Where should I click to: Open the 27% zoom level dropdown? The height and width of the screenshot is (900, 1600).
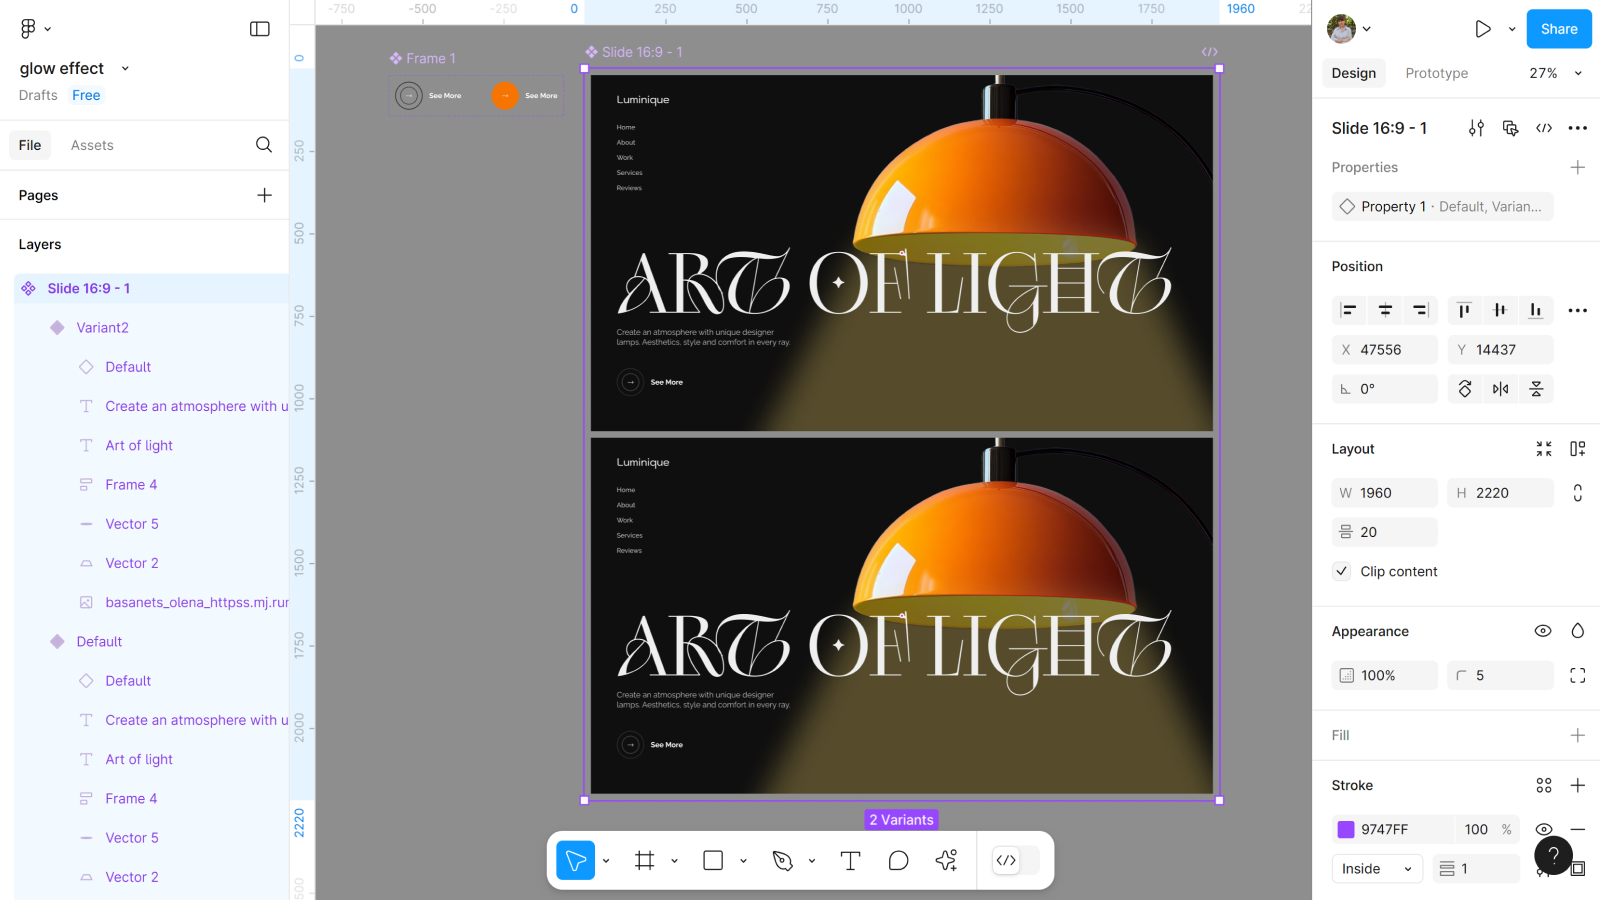click(x=1555, y=73)
